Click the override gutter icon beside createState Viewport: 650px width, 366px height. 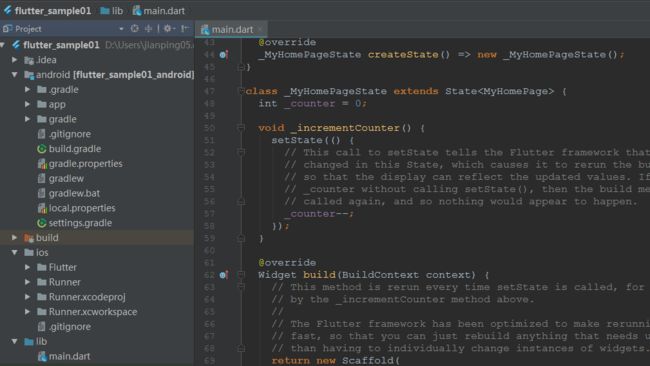223,55
